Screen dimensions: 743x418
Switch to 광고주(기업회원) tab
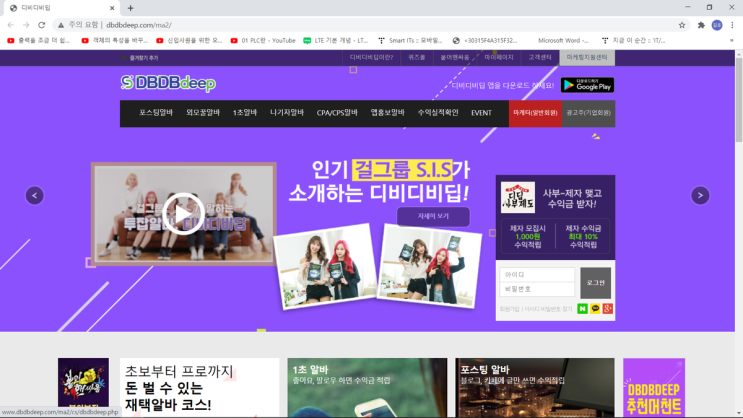(x=589, y=113)
